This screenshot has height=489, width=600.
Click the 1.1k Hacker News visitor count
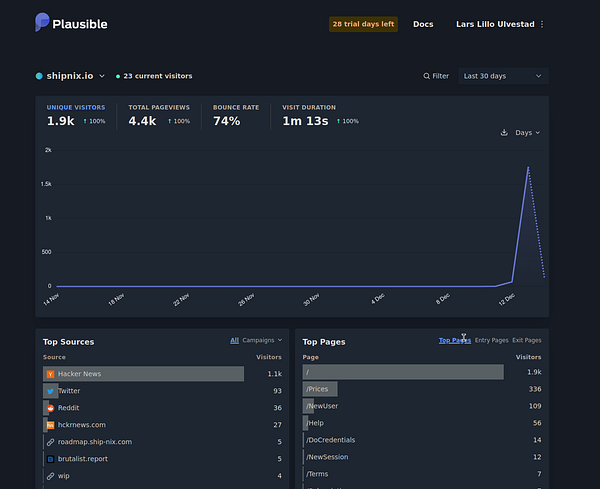click(275, 374)
